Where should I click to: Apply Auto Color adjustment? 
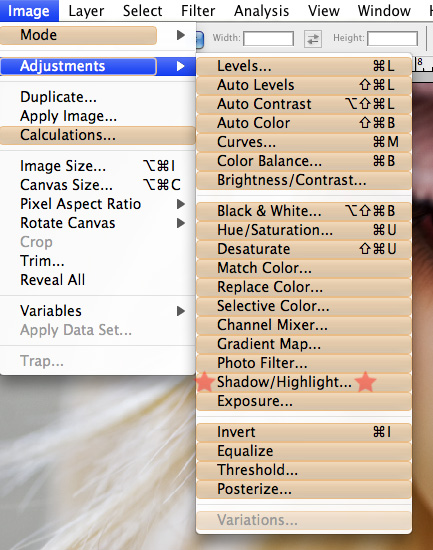pos(304,123)
